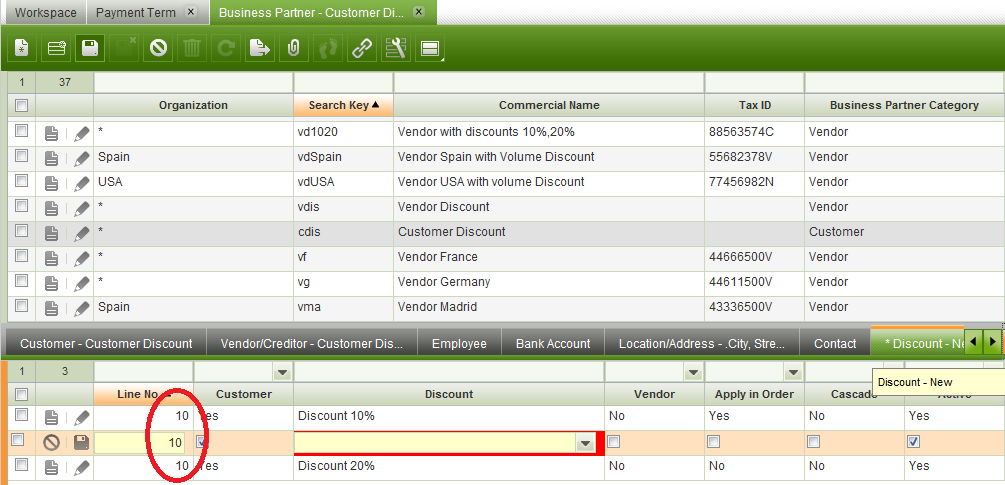Click the Line No. input field in new row

(140, 442)
